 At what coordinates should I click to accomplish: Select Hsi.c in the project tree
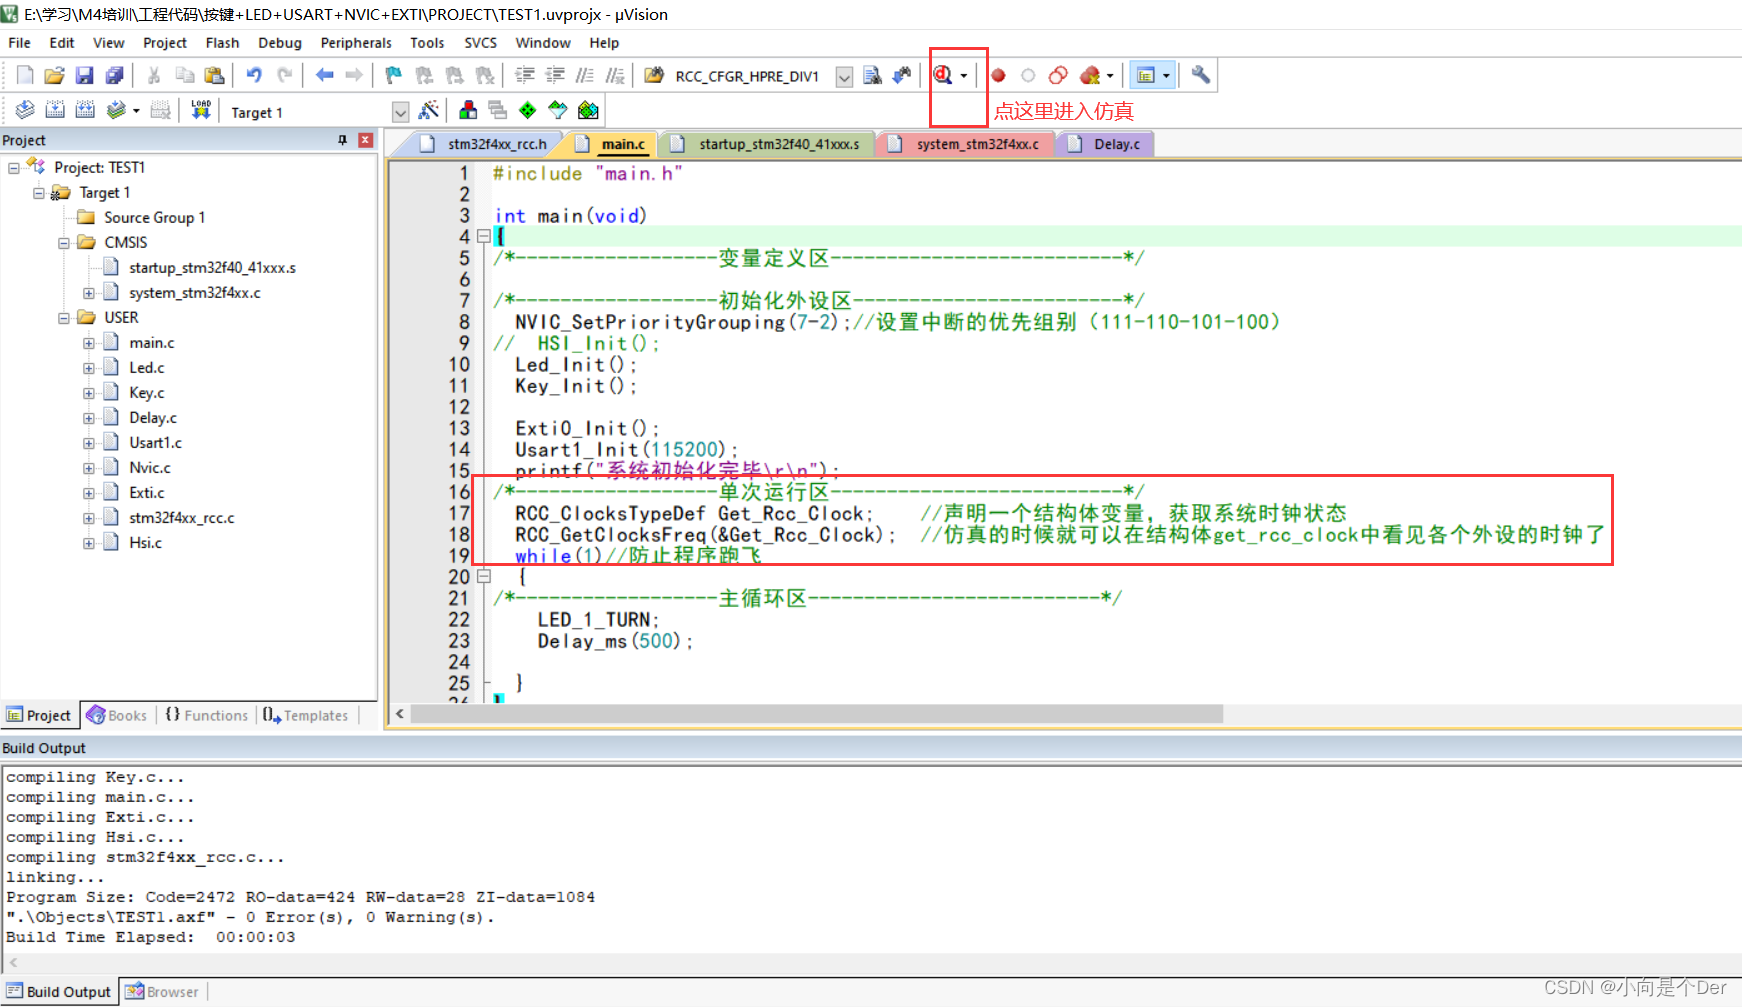(x=145, y=543)
